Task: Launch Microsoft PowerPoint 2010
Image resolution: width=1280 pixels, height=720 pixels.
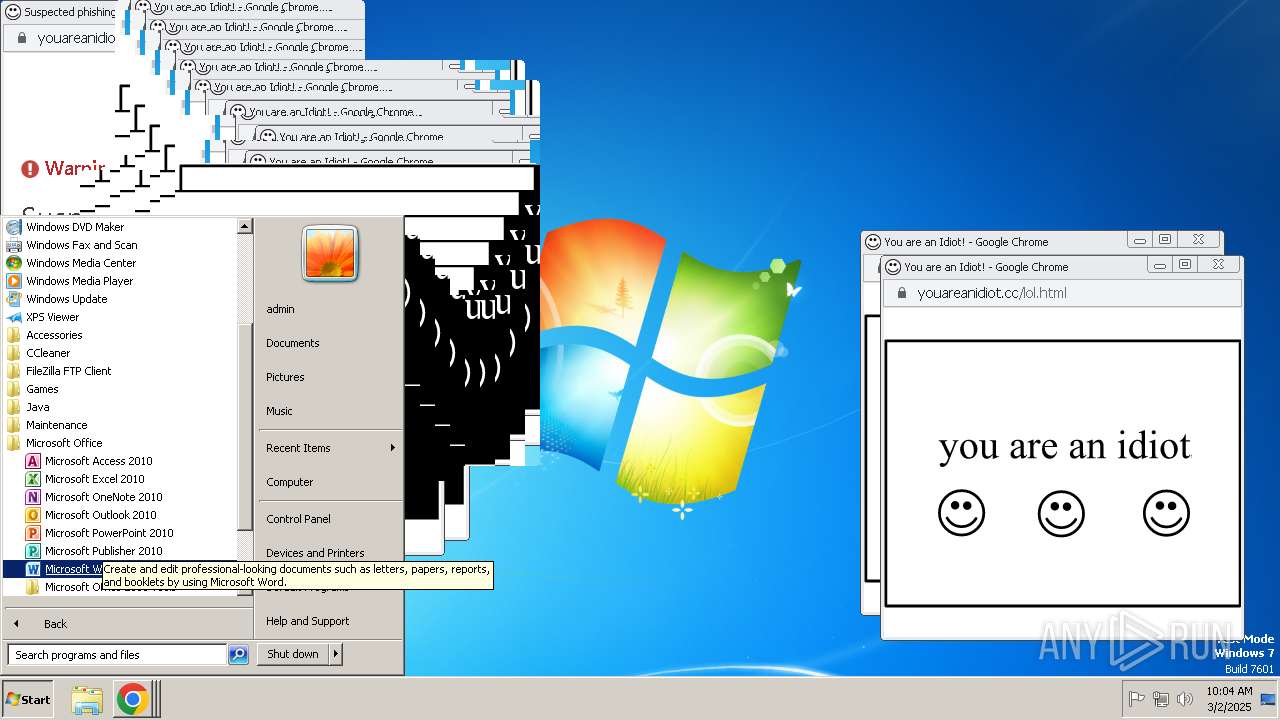Action: (109, 533)
